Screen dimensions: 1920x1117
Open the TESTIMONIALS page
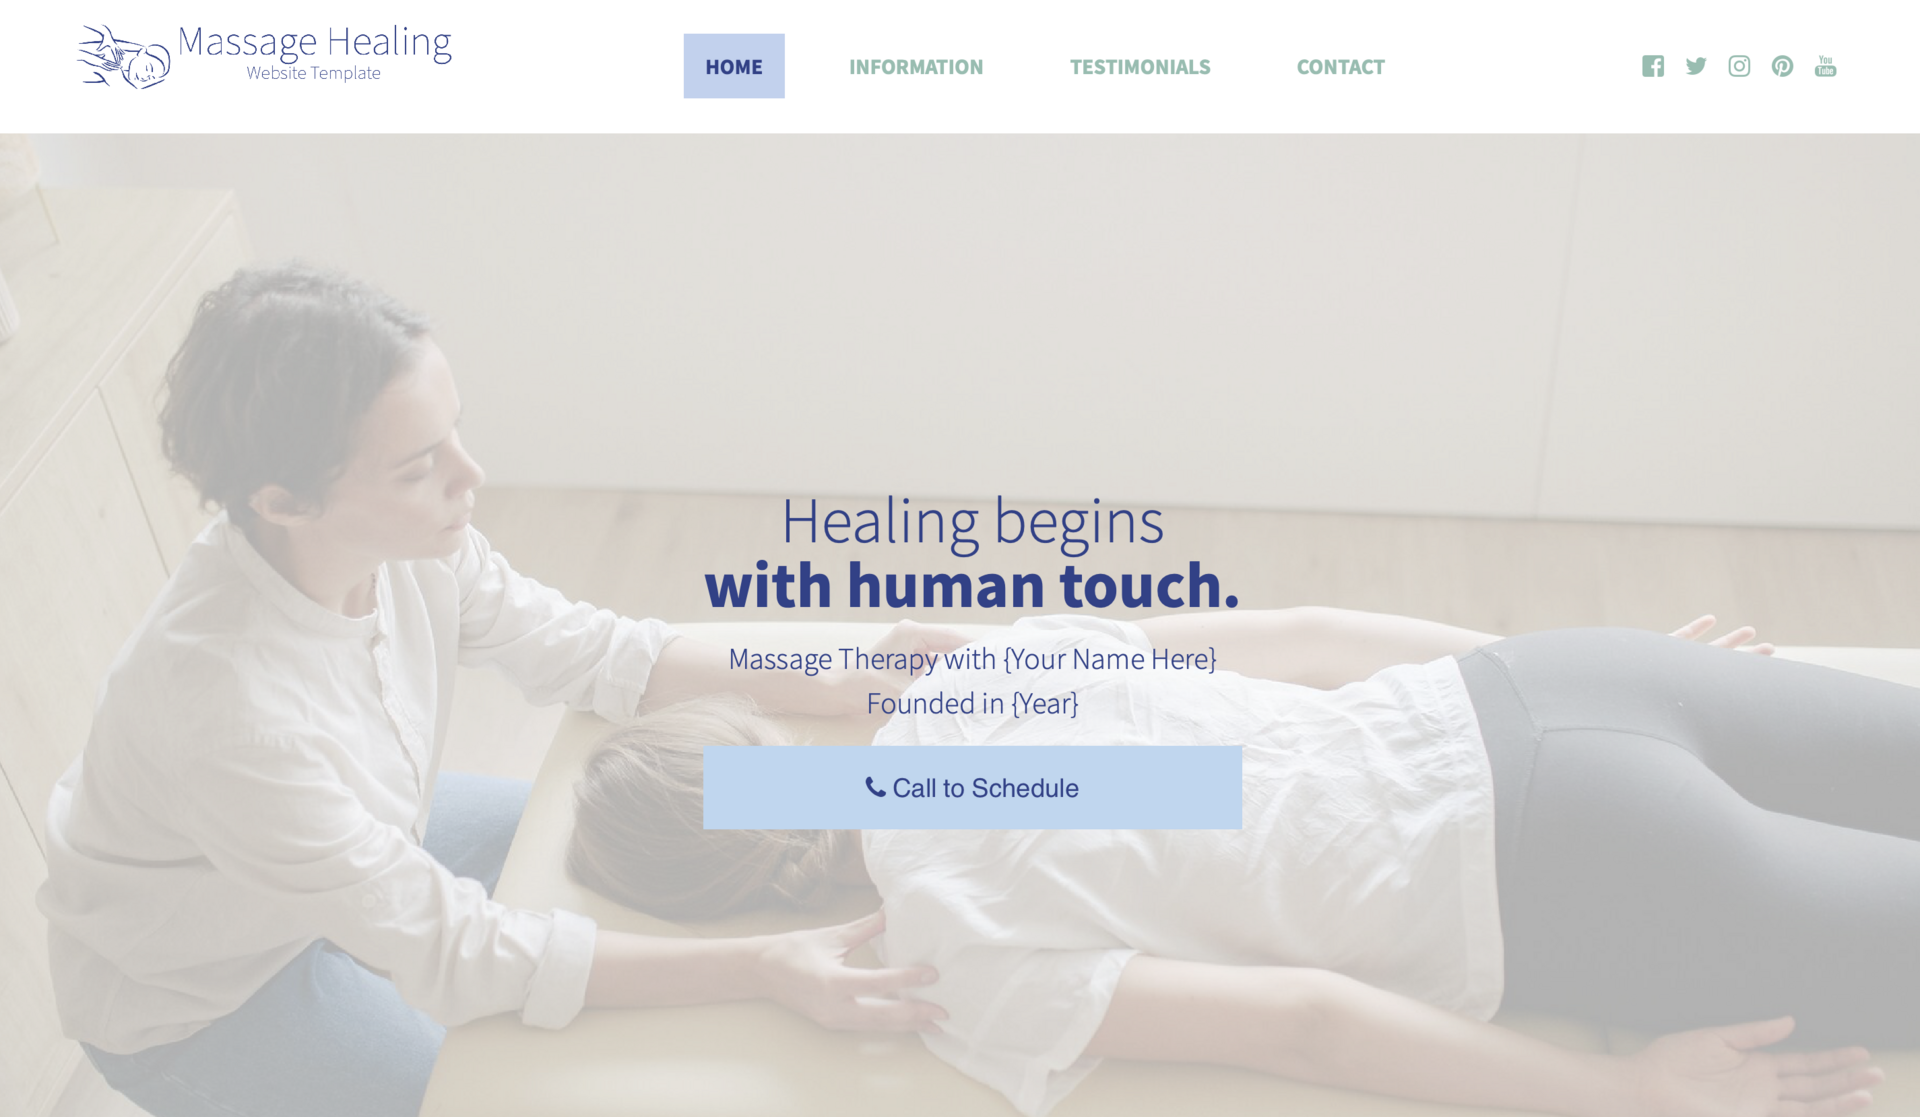point(1140,67)
